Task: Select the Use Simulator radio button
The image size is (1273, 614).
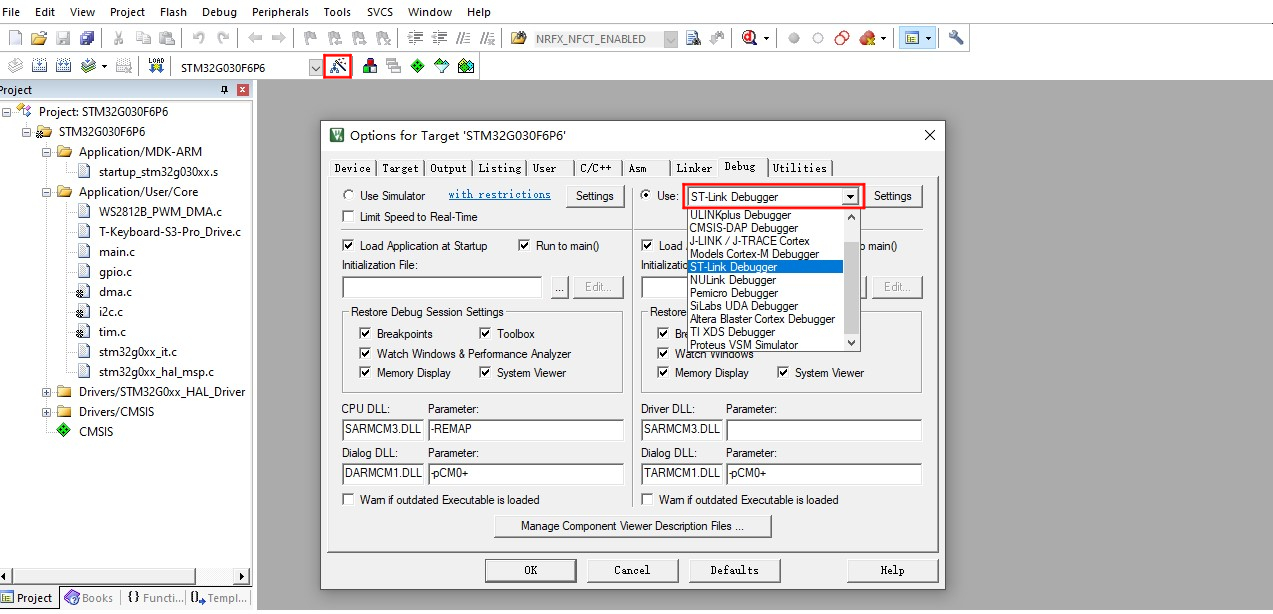Action: point(348,196)
